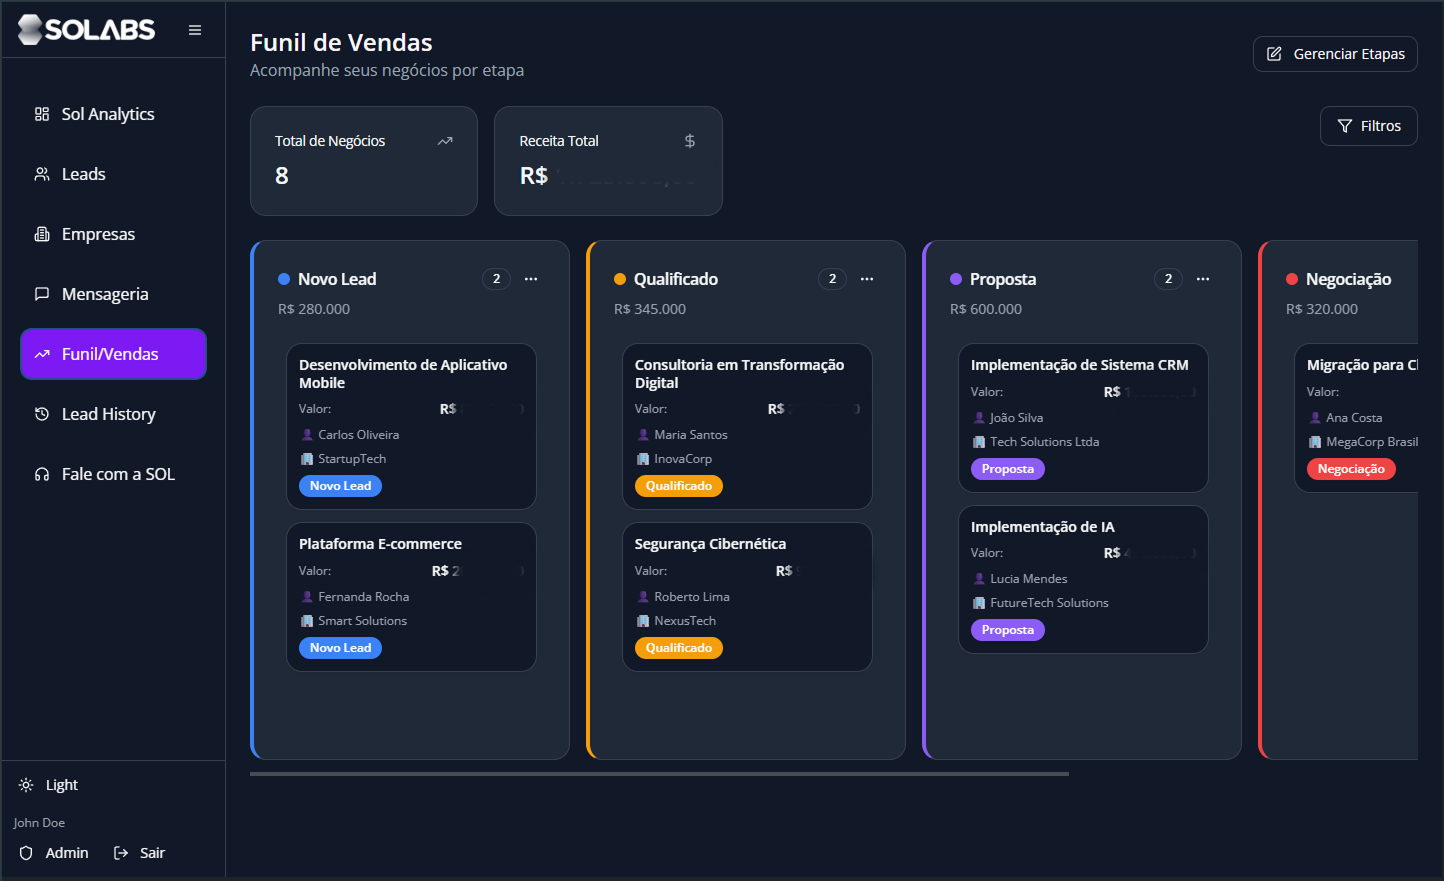Image resolution: width=1444 pixels, height=882 pixels.
Task: Click the horizontal scrollbar below the columns
Action: pyautogui.click(x=659, y=773)
